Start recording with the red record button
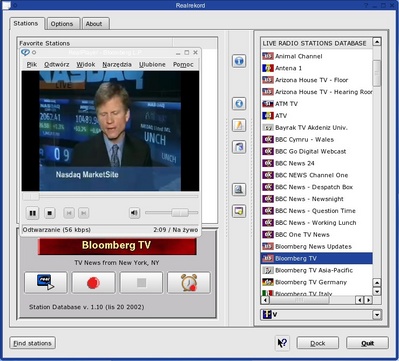 pyautogui.click(x=94, y=283)
